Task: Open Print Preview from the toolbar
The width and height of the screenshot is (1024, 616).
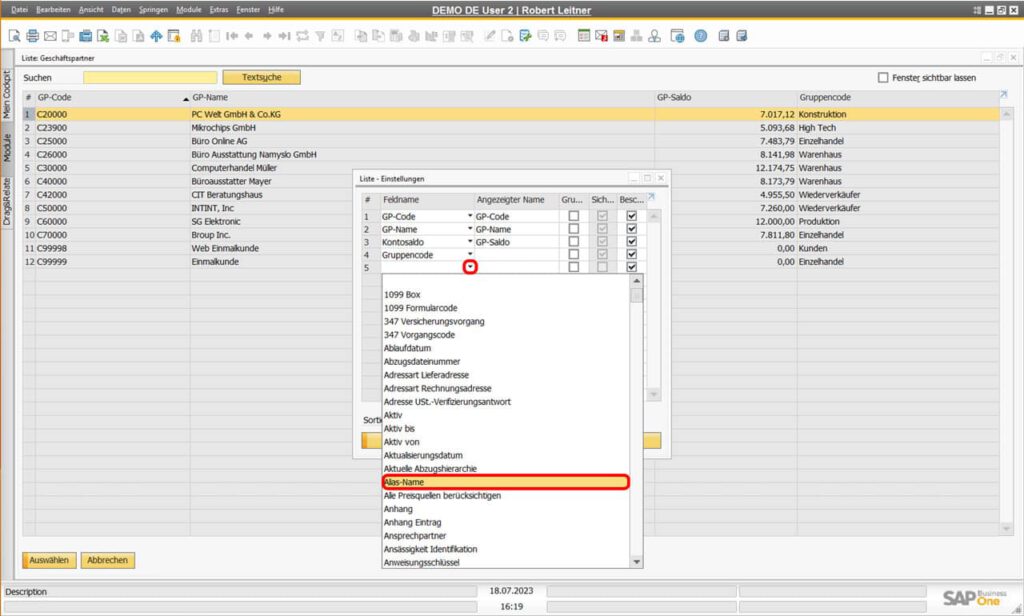Action: (14, 36)
